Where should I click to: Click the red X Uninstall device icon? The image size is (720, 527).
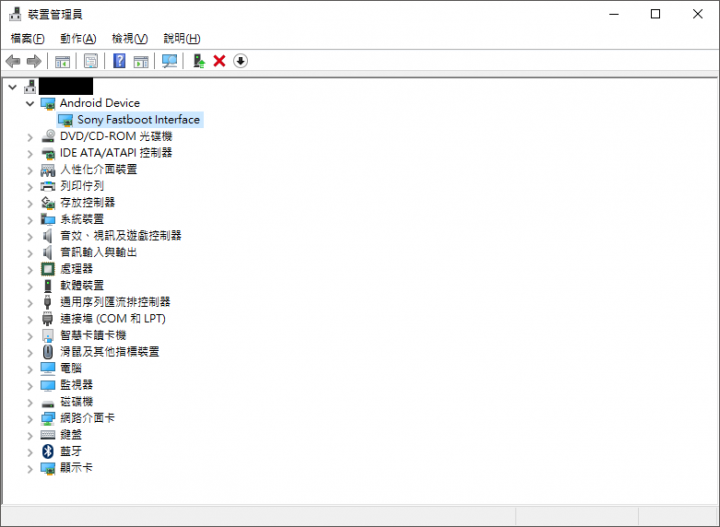click(219, 61)
